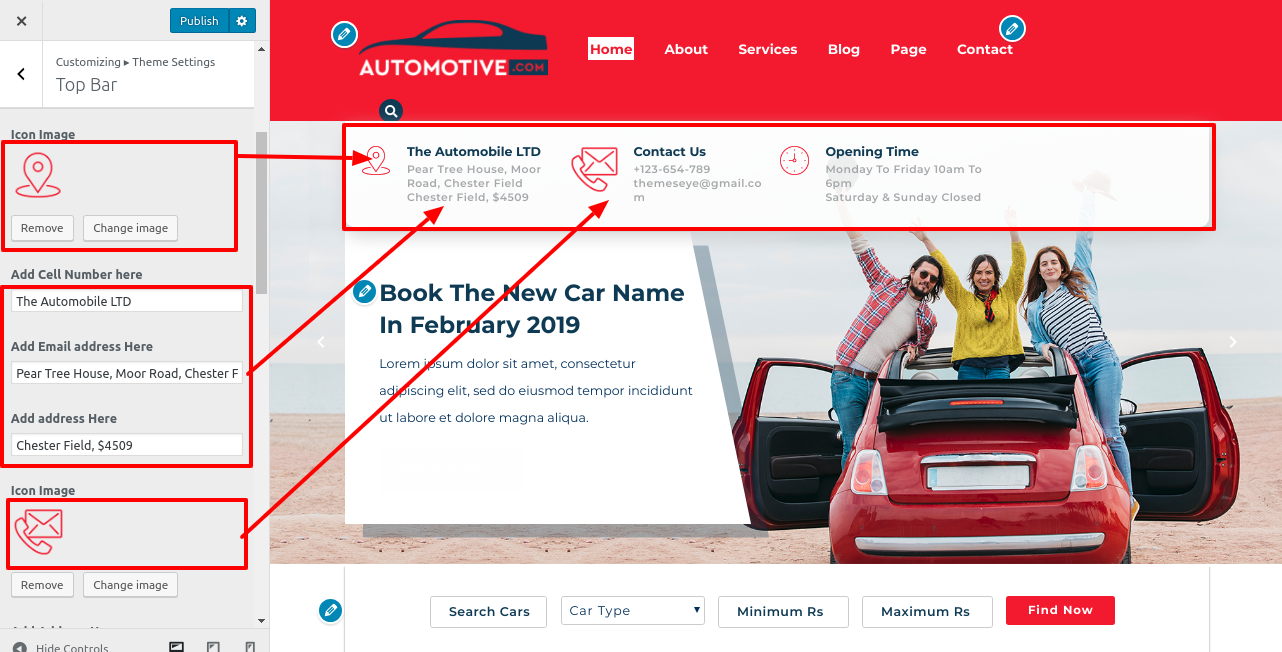Image resolution: width=1282 pixels, height=652 pixels.
Task: Click the customizer panel scrollbar down arrow
Action: click(261, 620)
